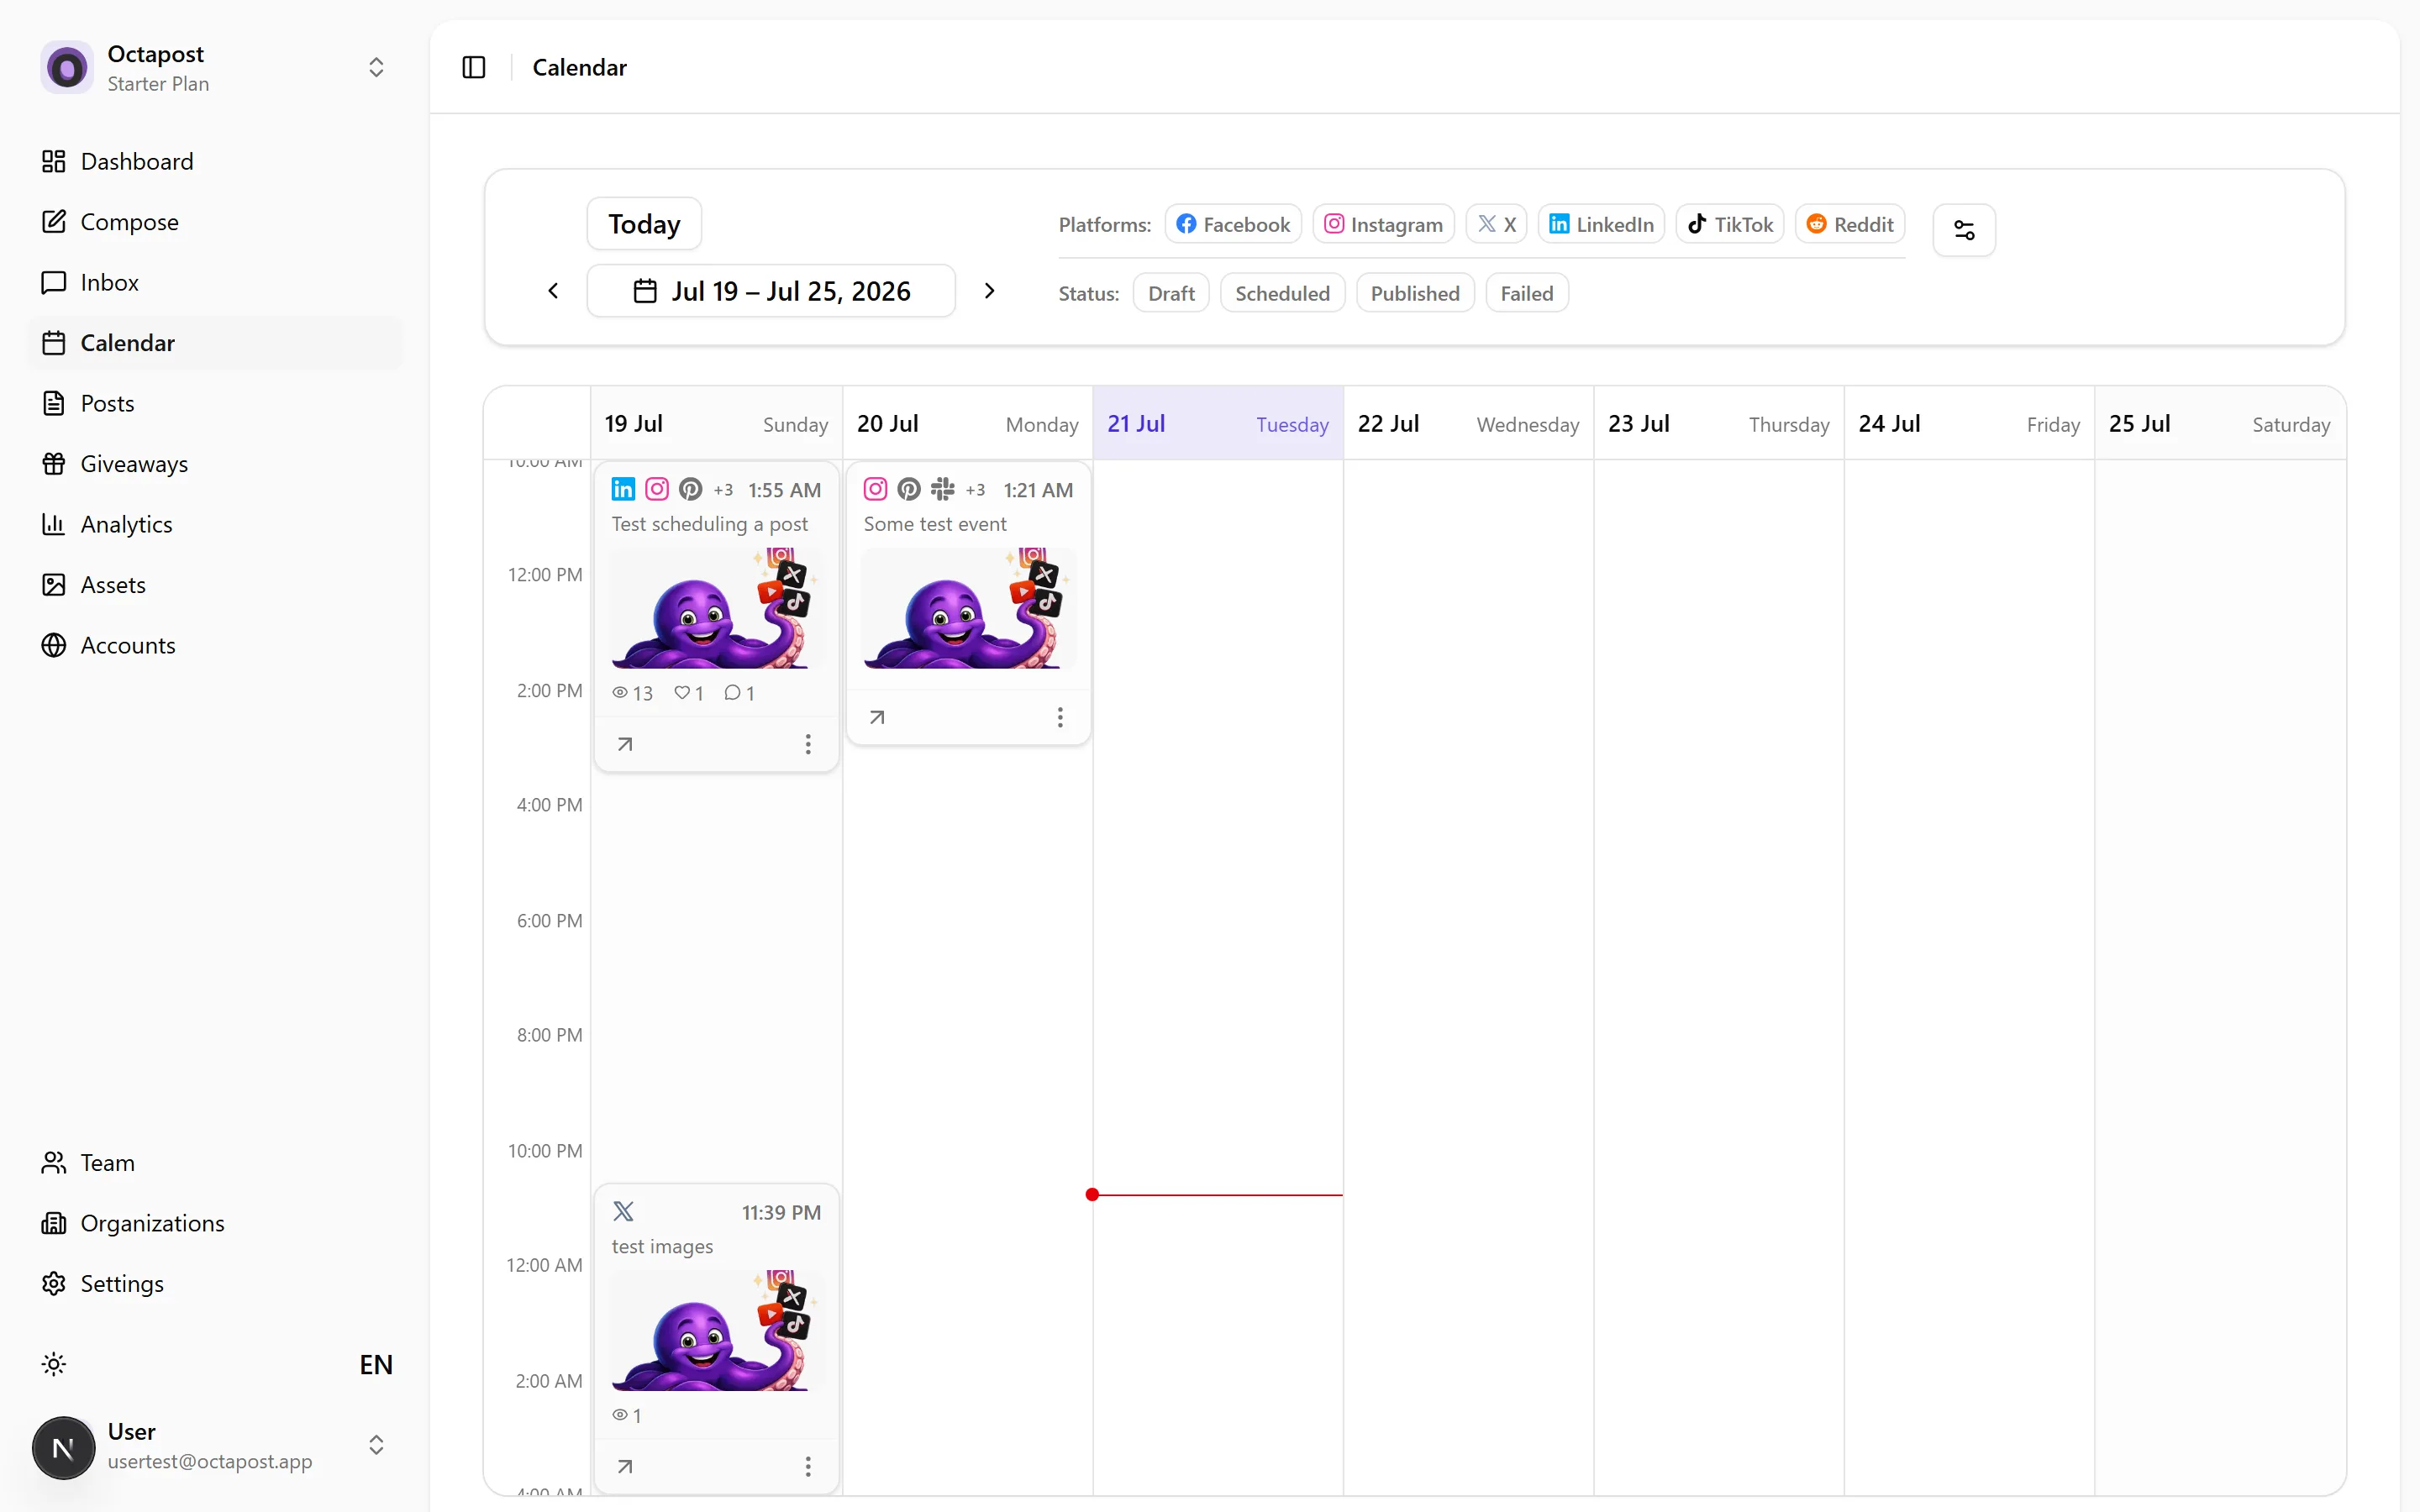
Task: Toggle LinkedIn platform filter
Action: coord(1601,224)
